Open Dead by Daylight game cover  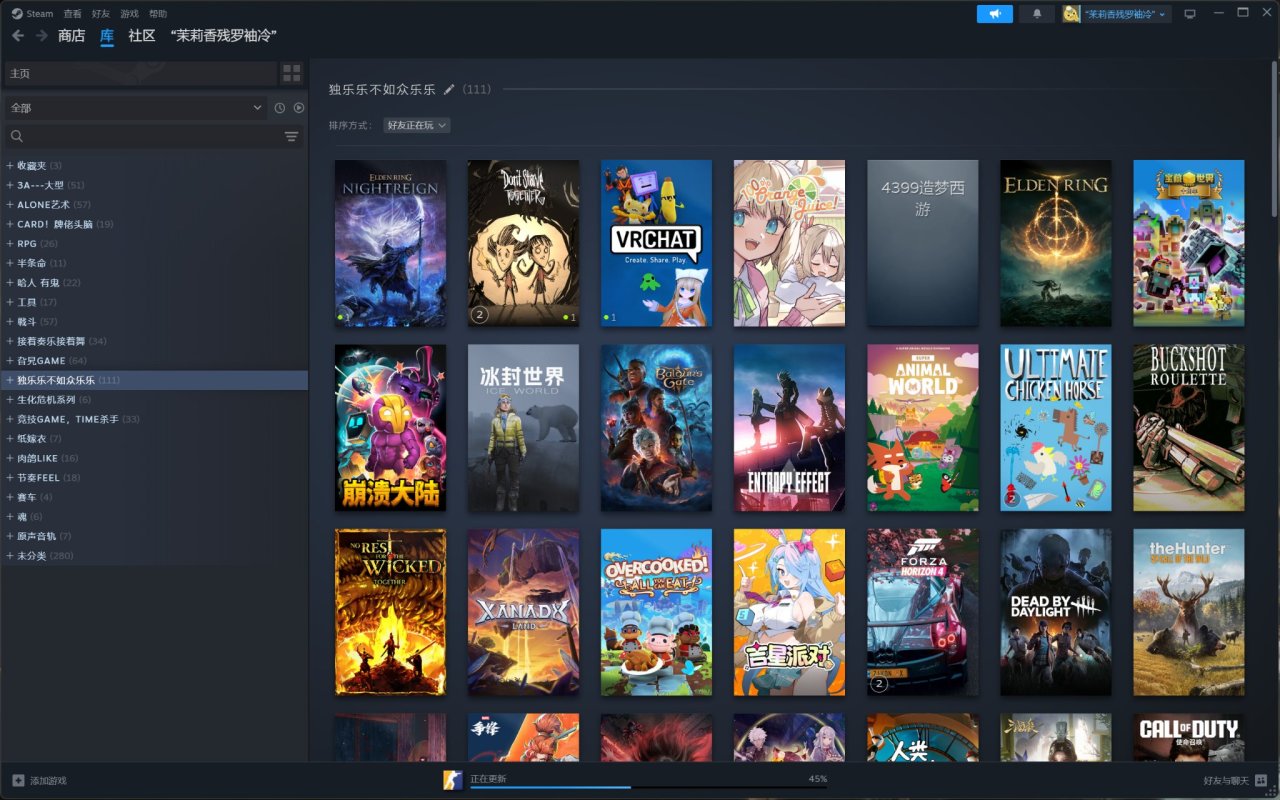point(1055,612)
